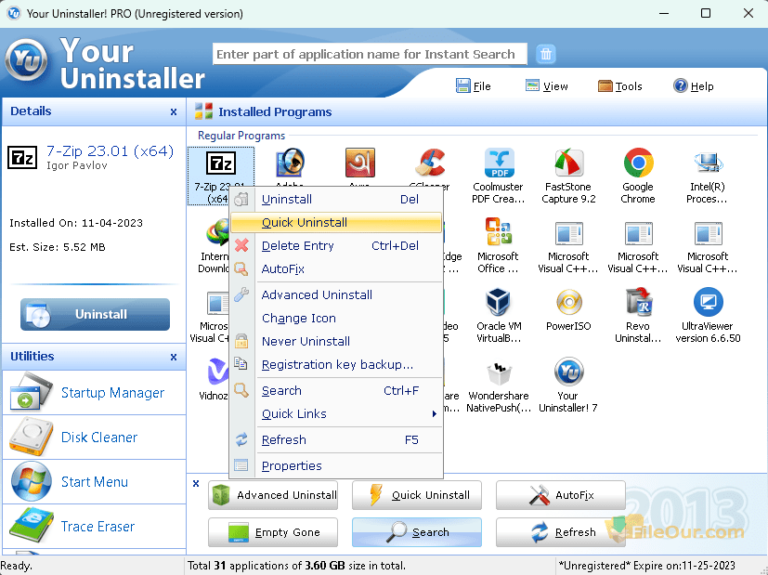Click the Your Uninstaller logo icon
This screenshot has width=768, height=575.
coord(27,60)
